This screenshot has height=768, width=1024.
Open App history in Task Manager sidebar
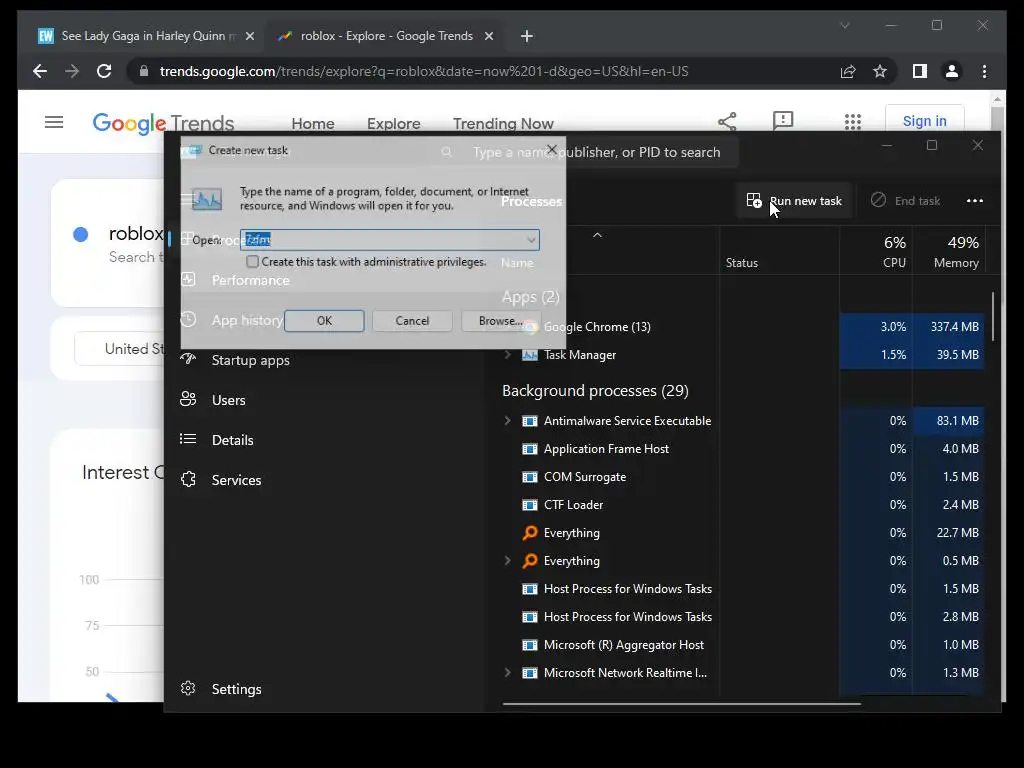247,320
